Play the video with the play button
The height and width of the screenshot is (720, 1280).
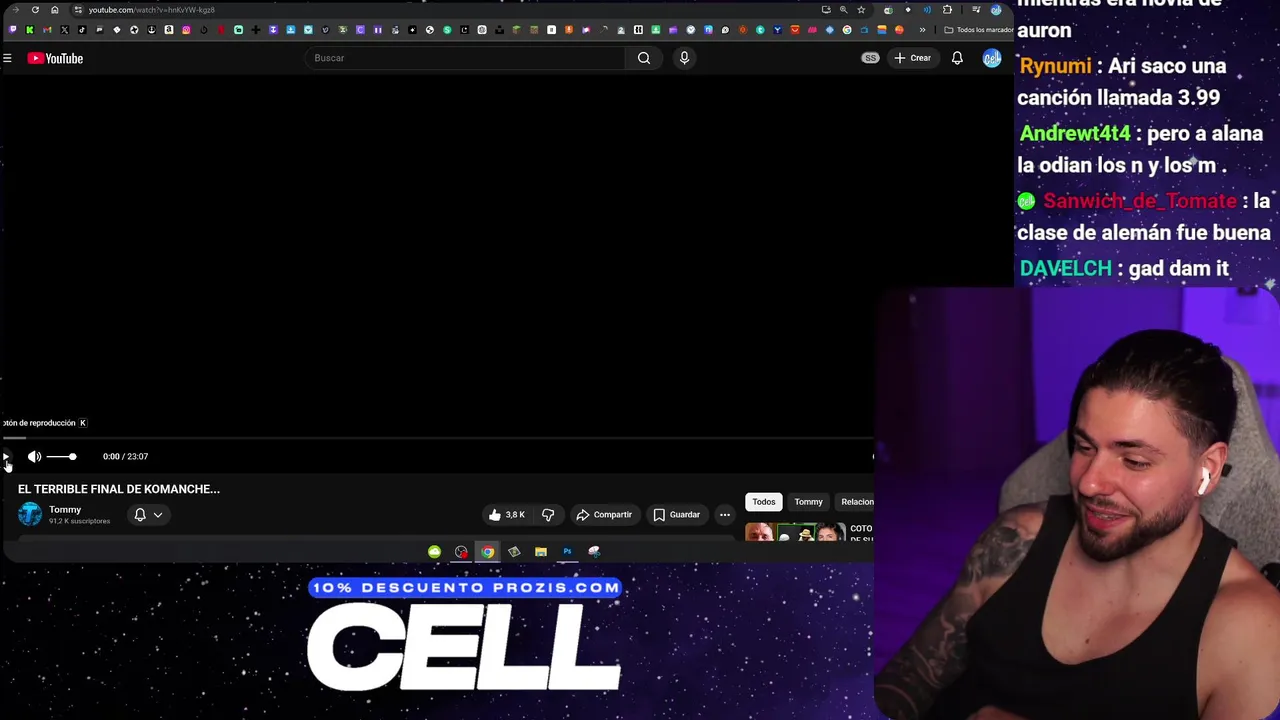click(6, 456)
